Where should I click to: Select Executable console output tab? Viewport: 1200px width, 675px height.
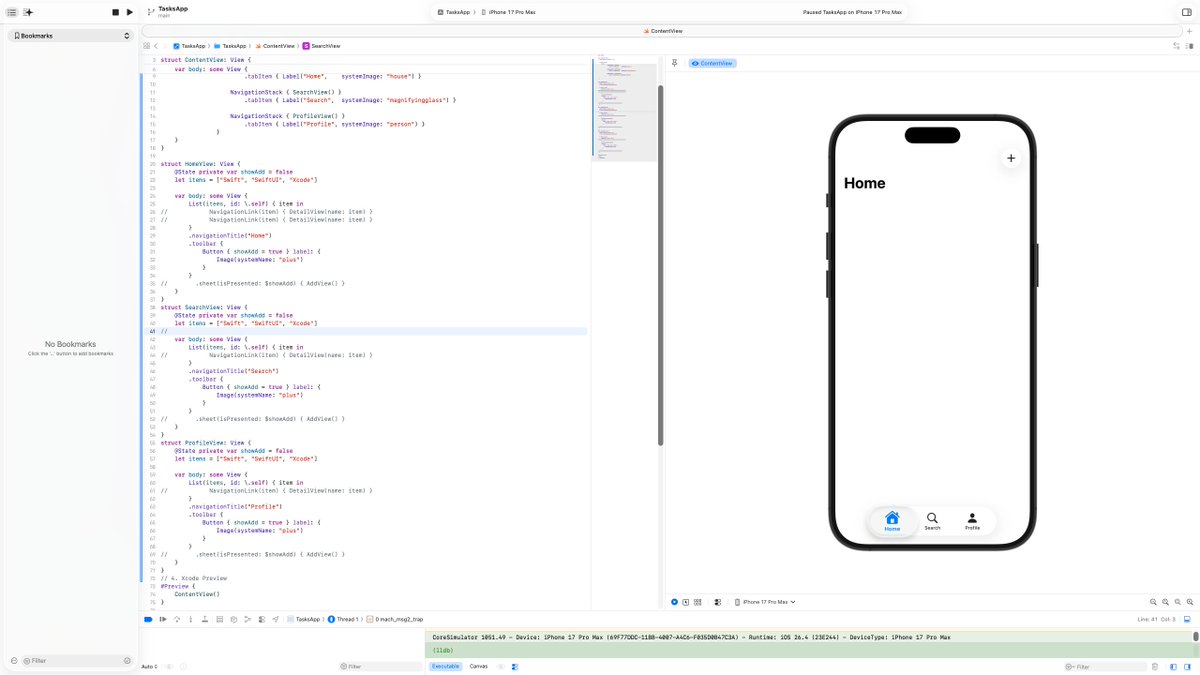pos(446,666)
